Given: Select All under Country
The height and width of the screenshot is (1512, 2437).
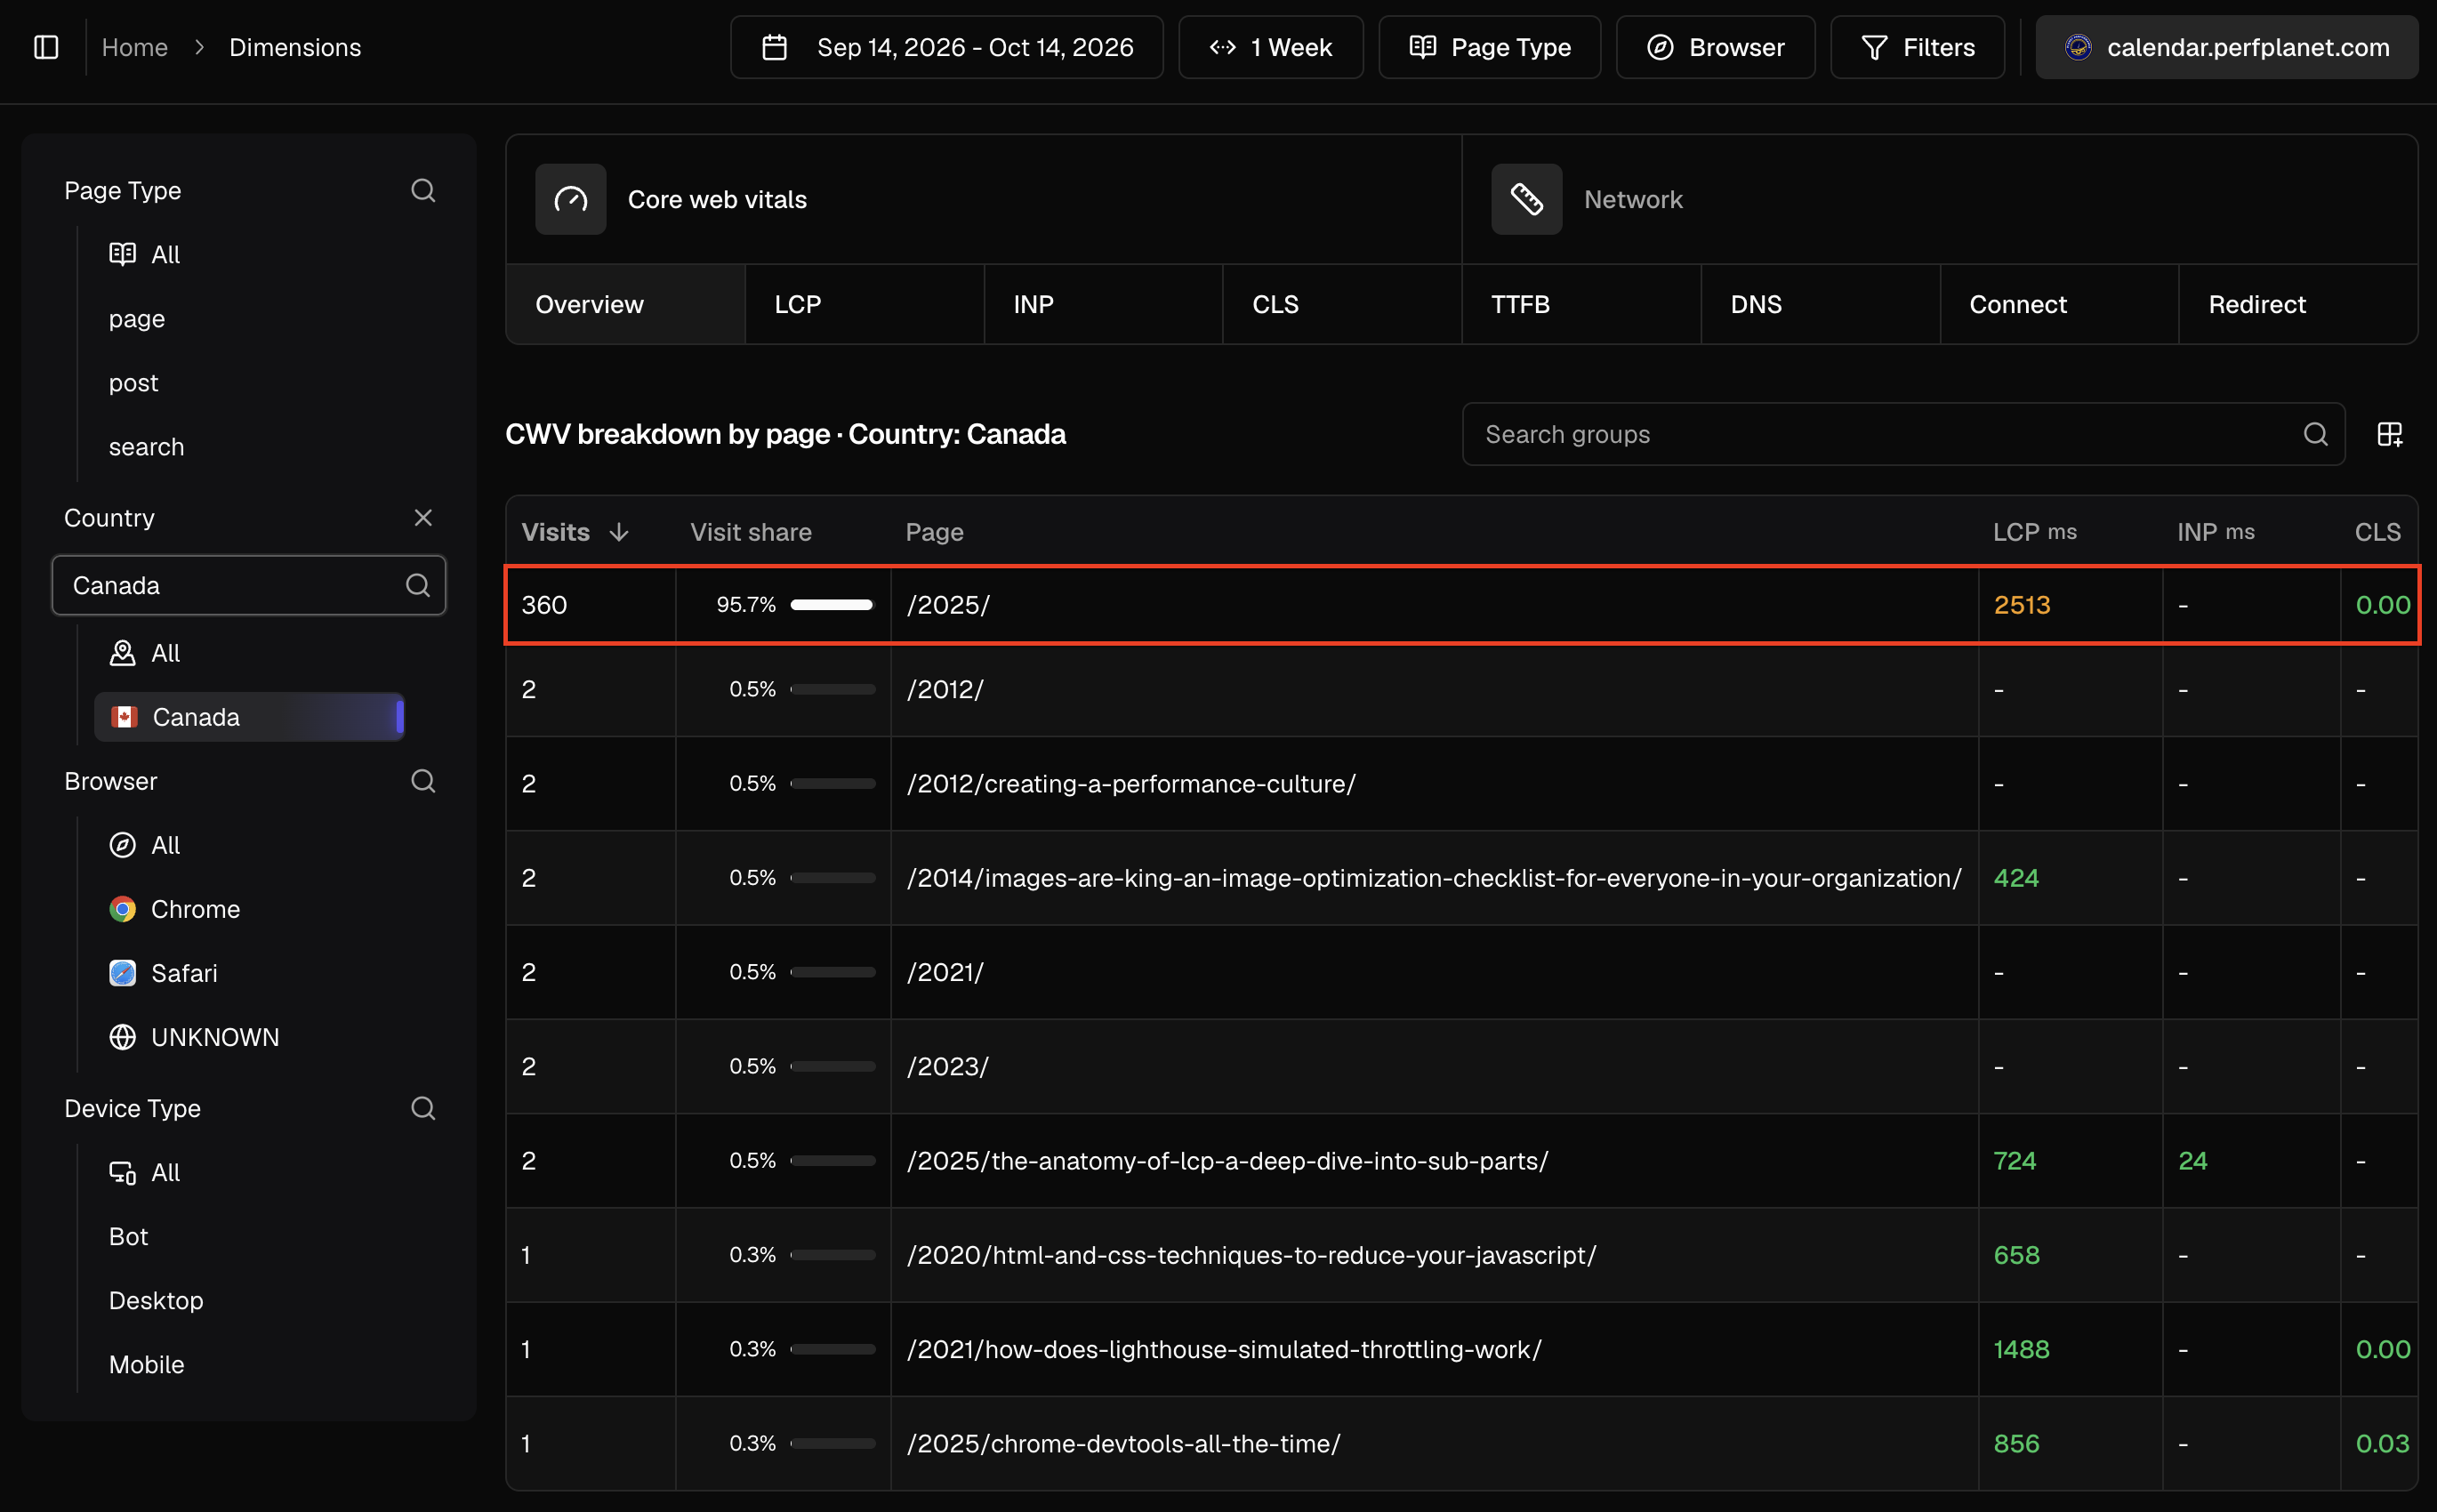Looking at the screenshot, I should 145,653.
